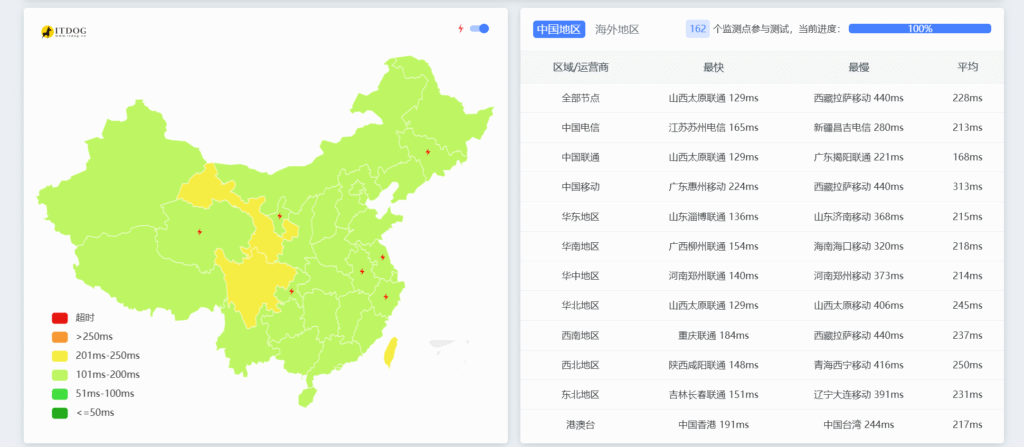
Task: Switch to the 中国地区 tab
Action: 559,29
